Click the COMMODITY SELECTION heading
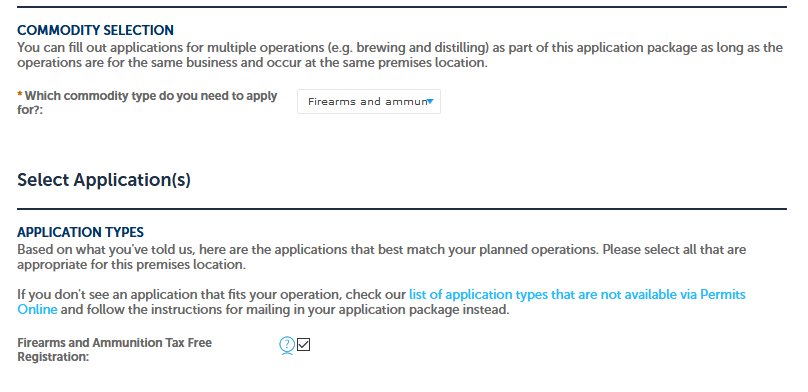Image resolution: width=808 pixels, height=392 pixels. (95, 30)
